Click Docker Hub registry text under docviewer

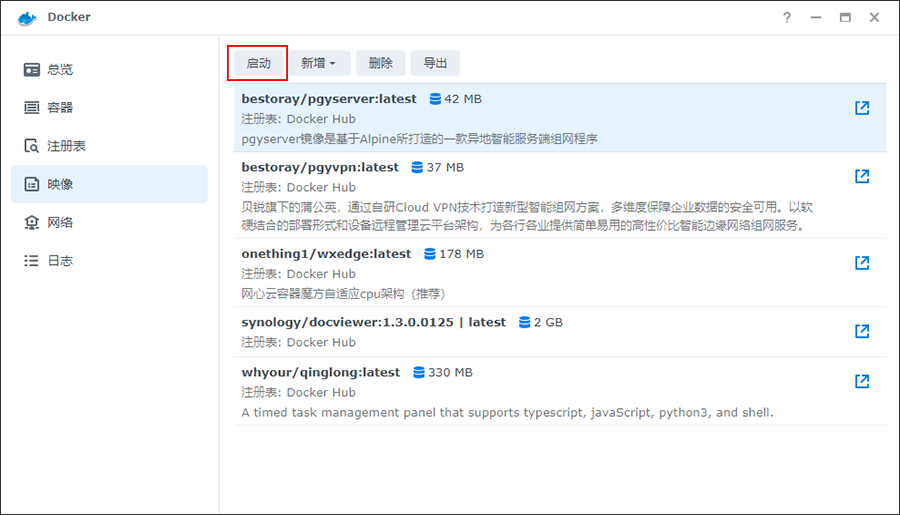click(321, 342)
